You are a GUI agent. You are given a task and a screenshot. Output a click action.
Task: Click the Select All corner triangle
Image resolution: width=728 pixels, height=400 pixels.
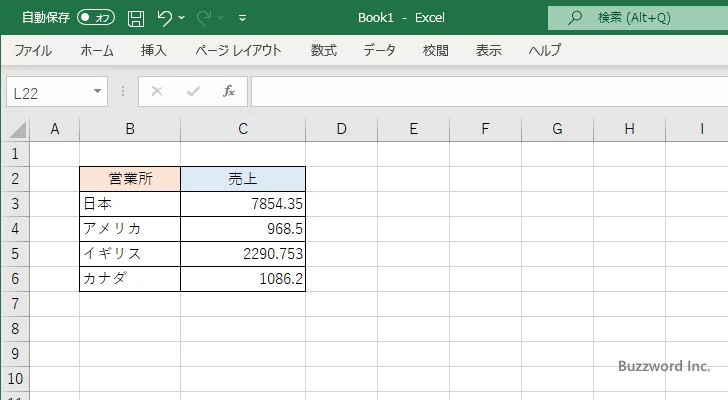coord(17,129)
